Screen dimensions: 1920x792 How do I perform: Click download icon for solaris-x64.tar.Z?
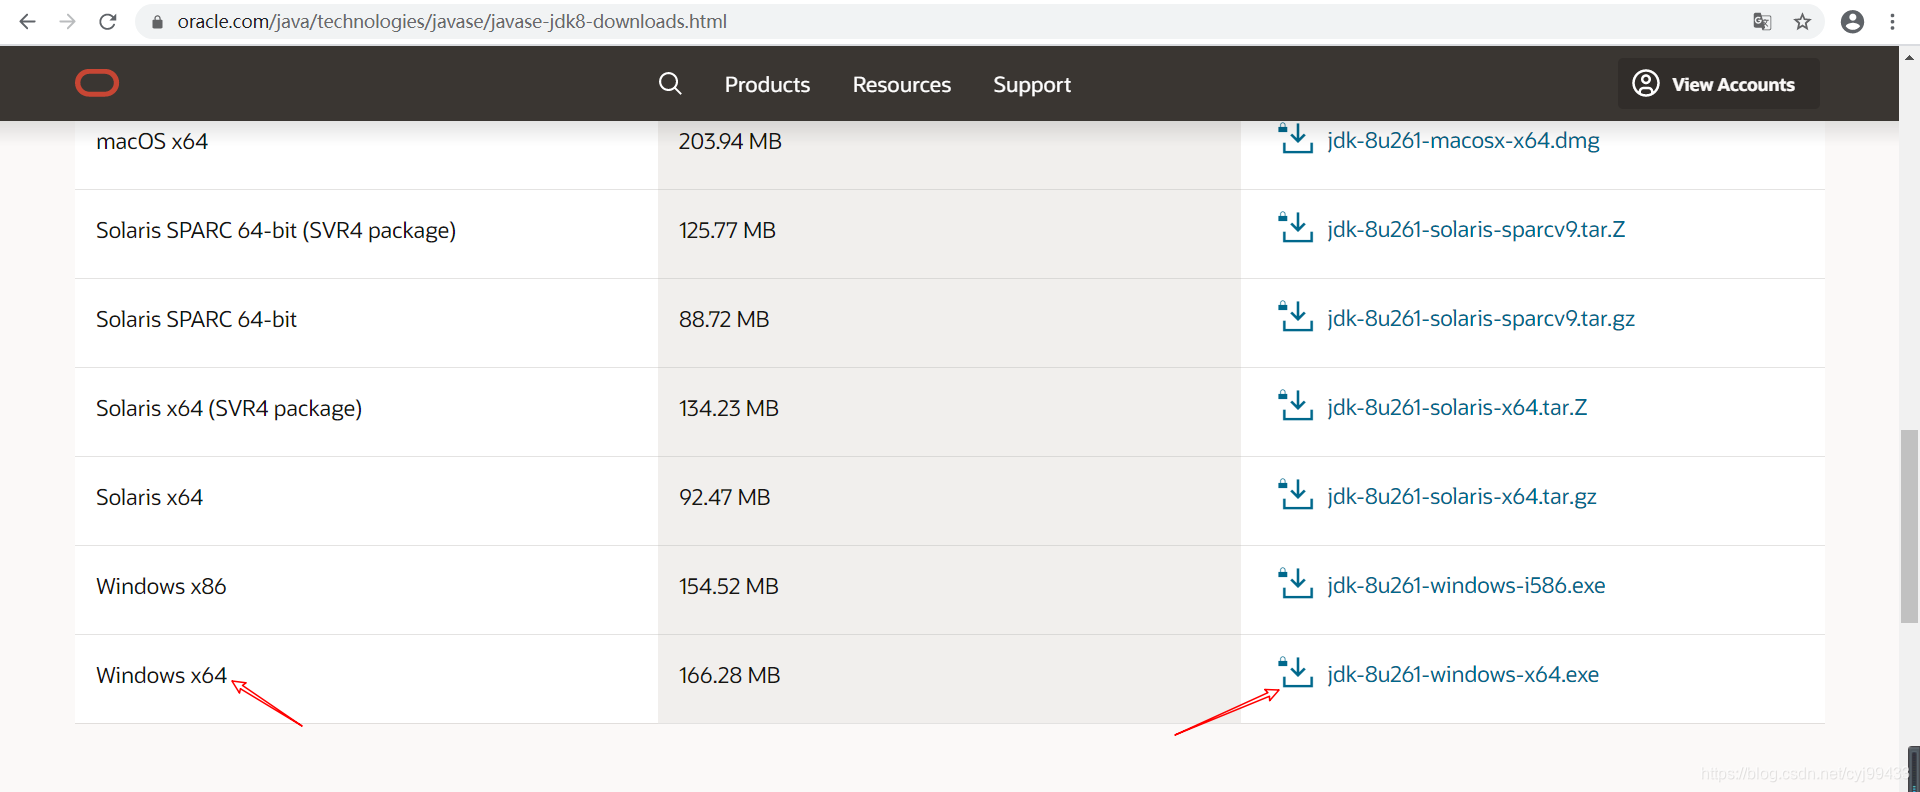click(1295, 405)
